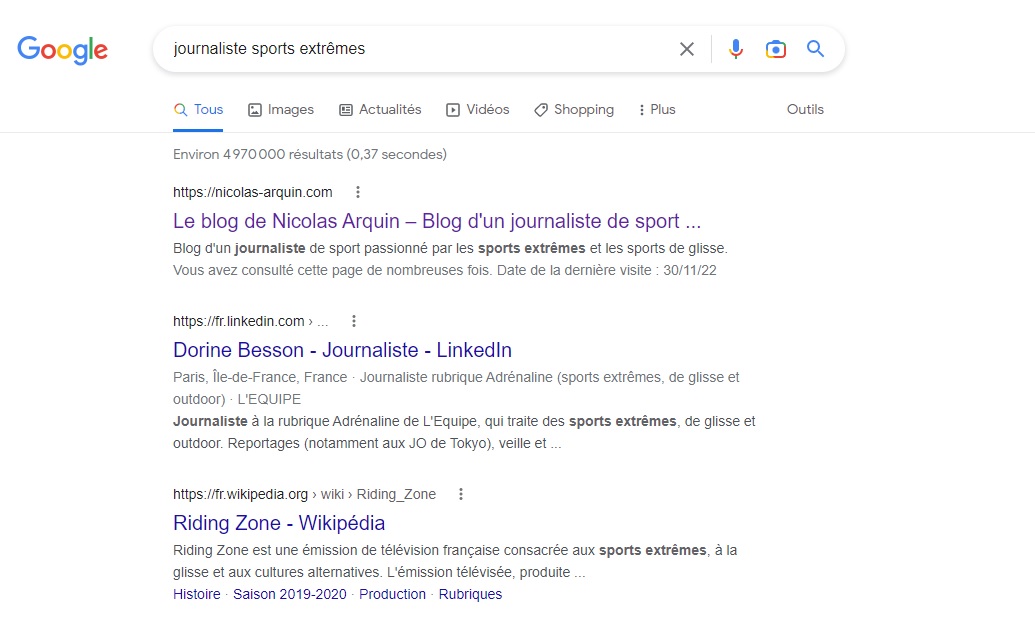
Task: Open Google Lens image search camera icon
Action: click(775, 49)
